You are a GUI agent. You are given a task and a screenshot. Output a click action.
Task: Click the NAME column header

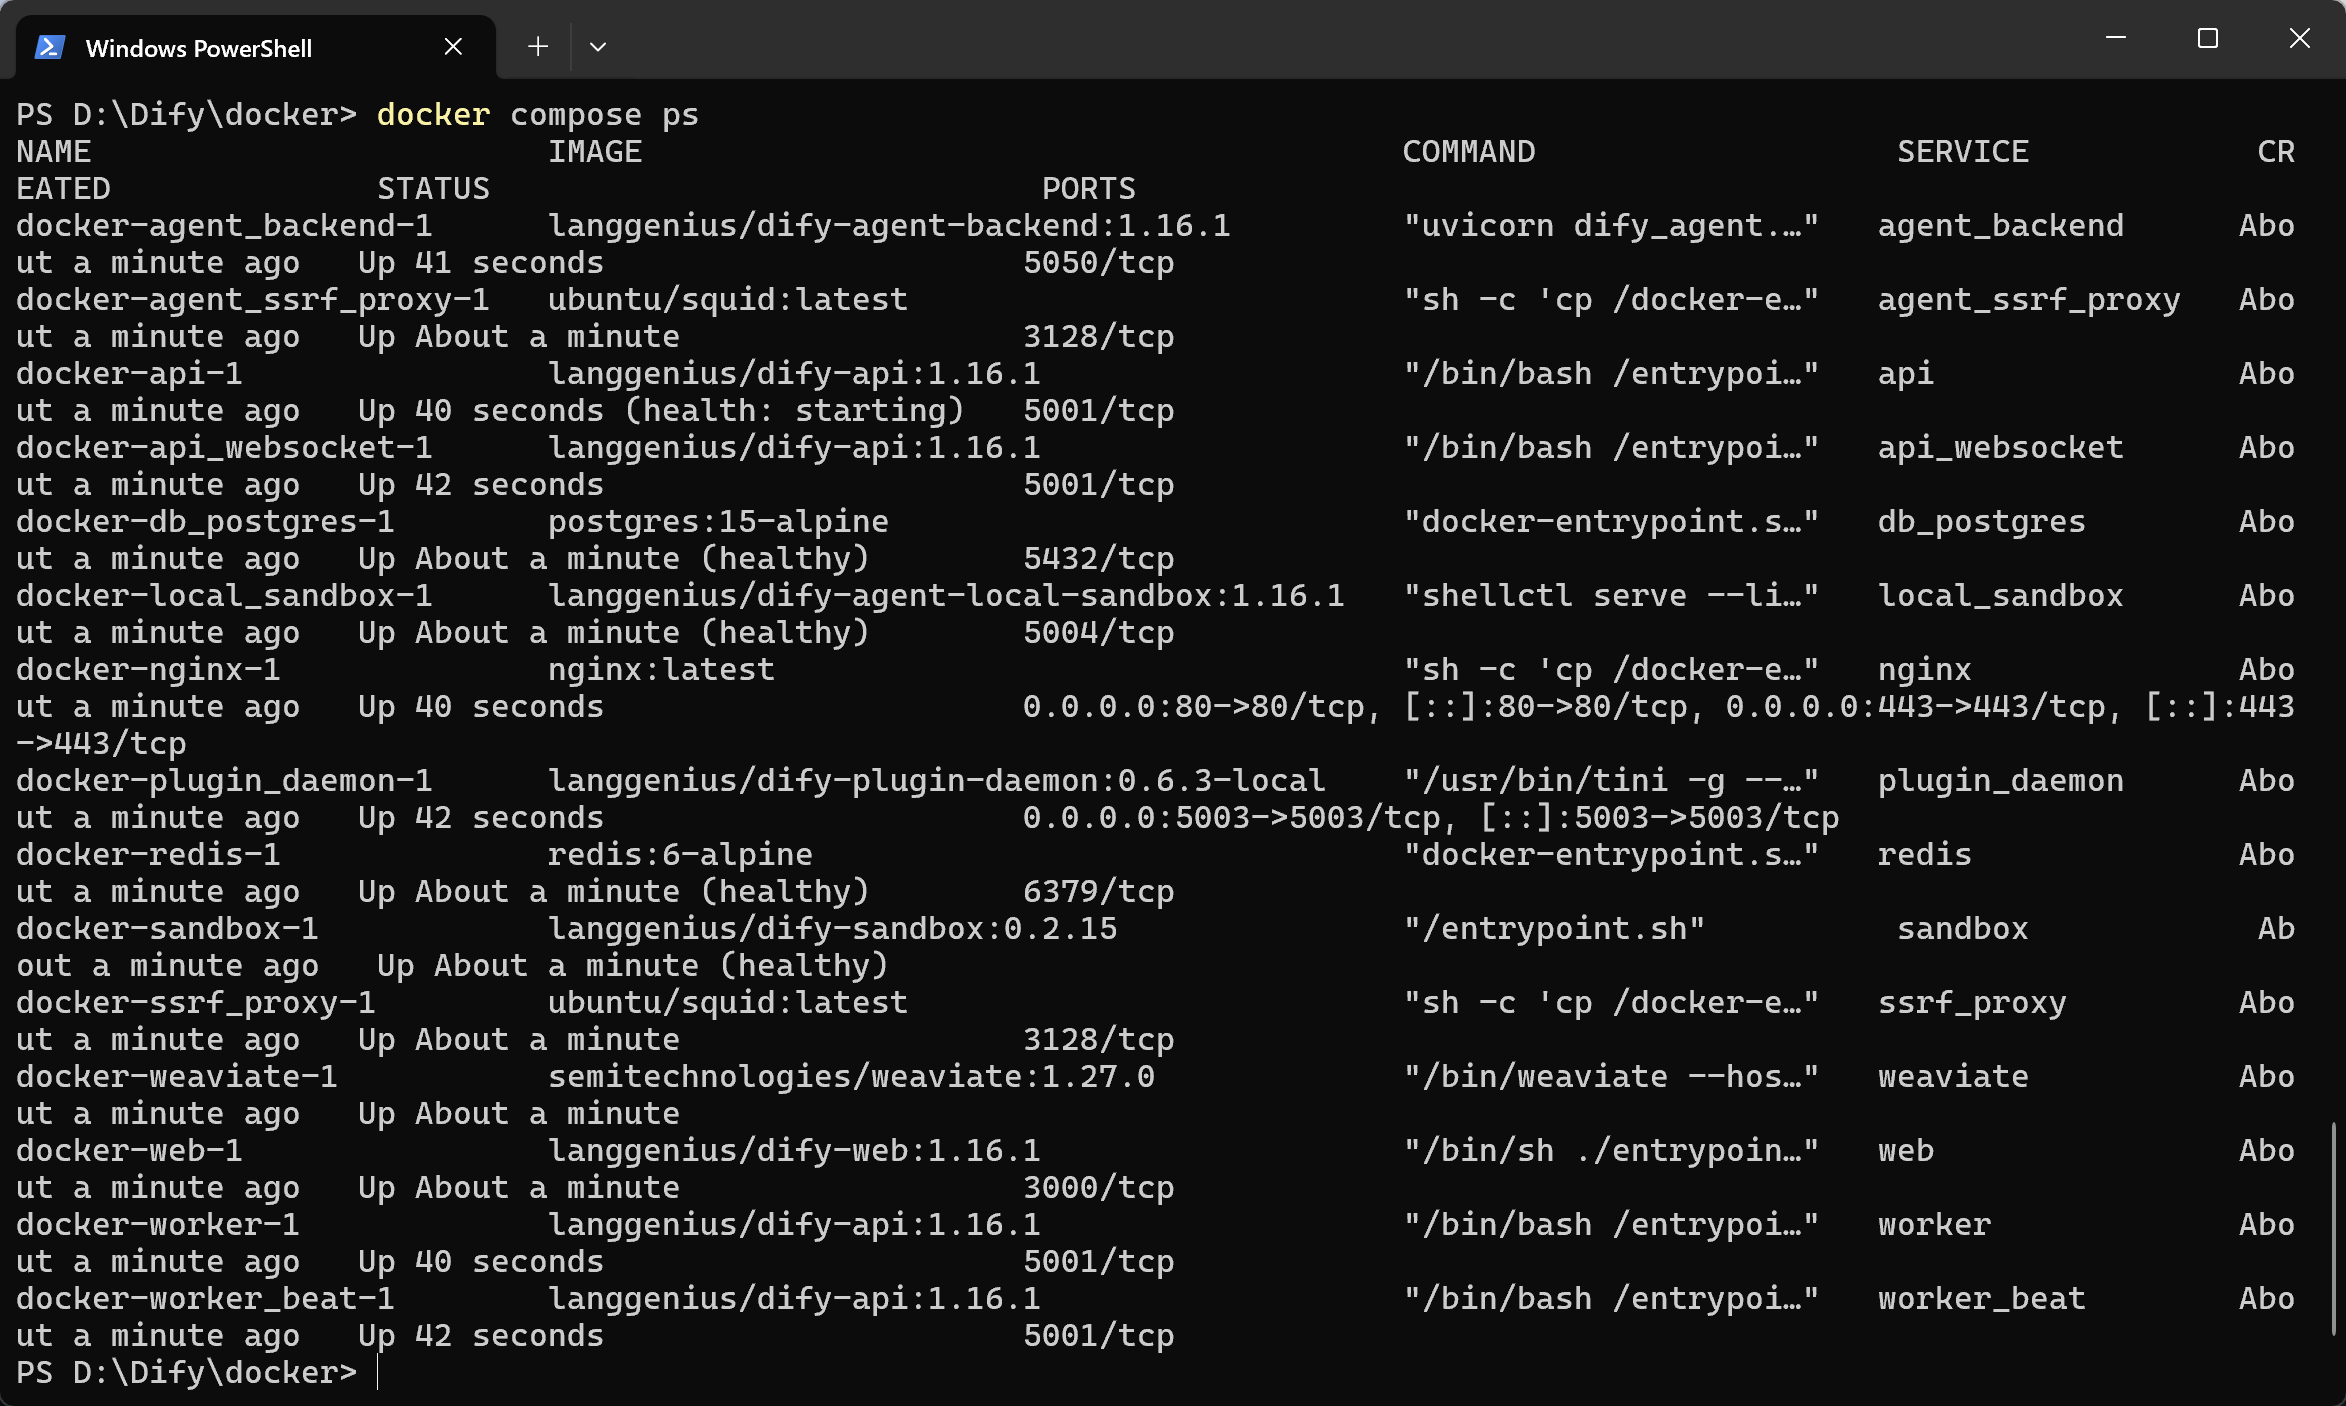[x=54, y=152]
